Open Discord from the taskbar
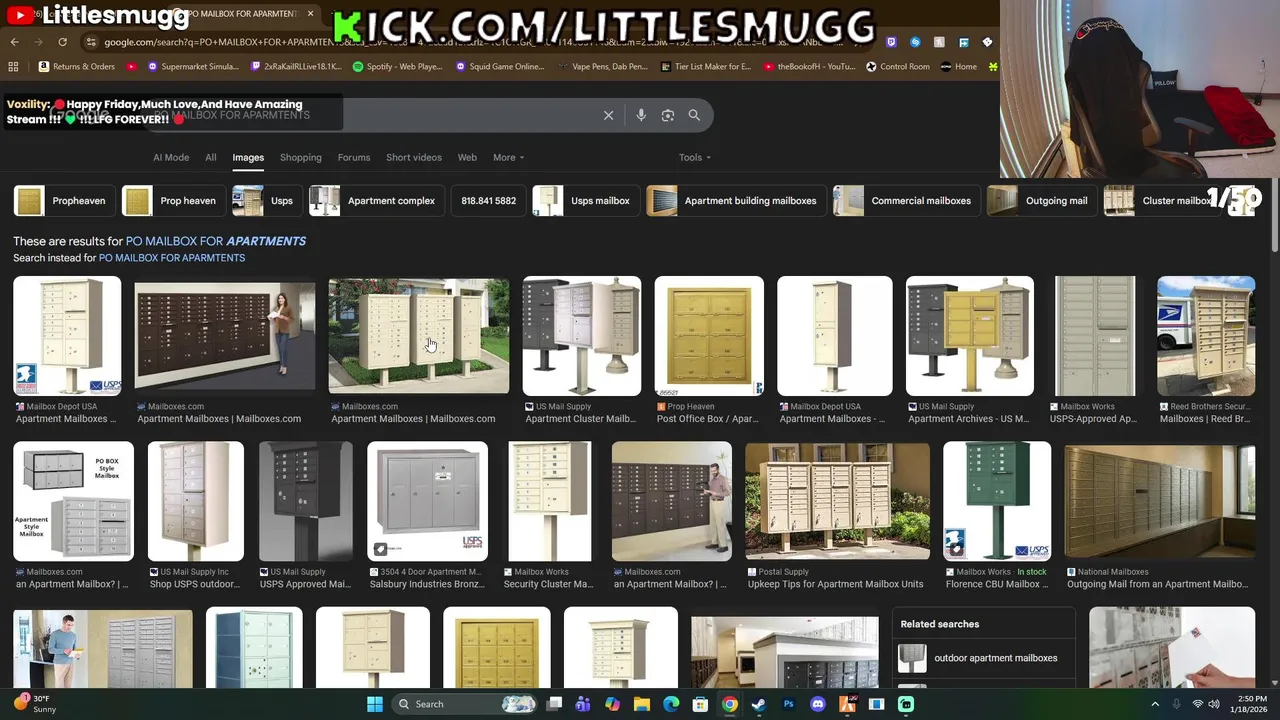Image resolution: width=1280 pixels, height=720 pixels. click(818, 704)
